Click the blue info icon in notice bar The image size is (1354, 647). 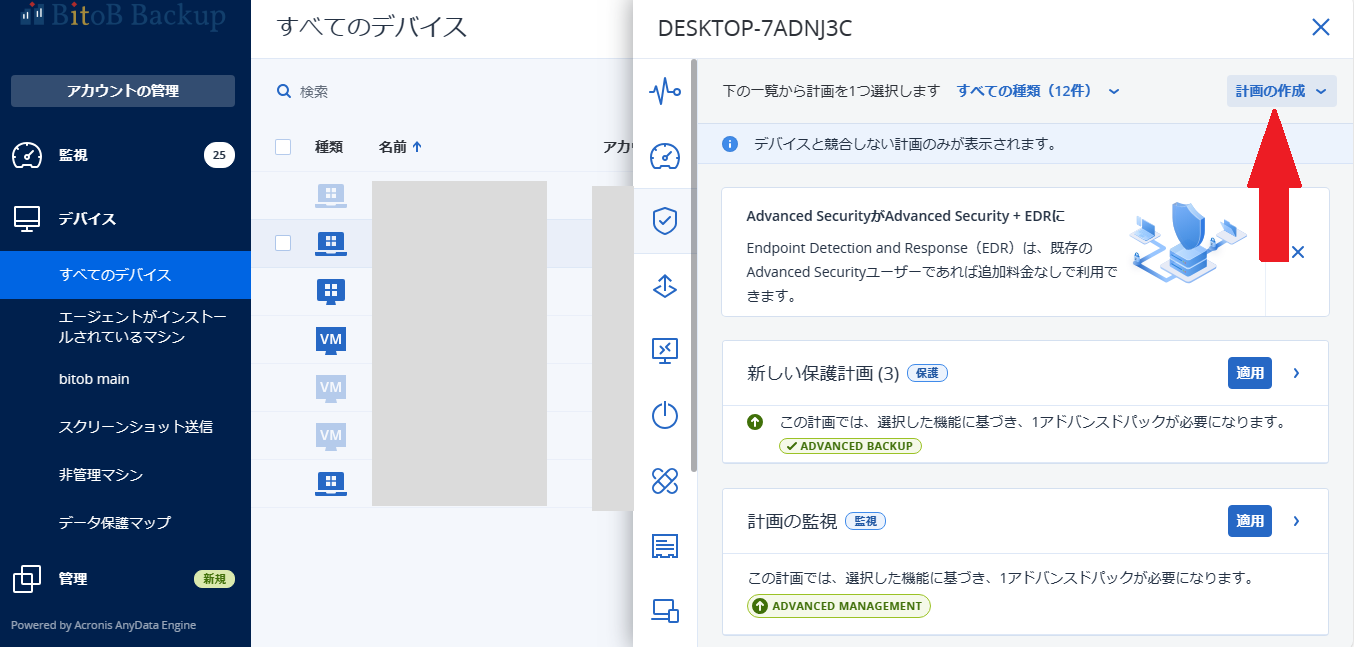coord(730,144)
